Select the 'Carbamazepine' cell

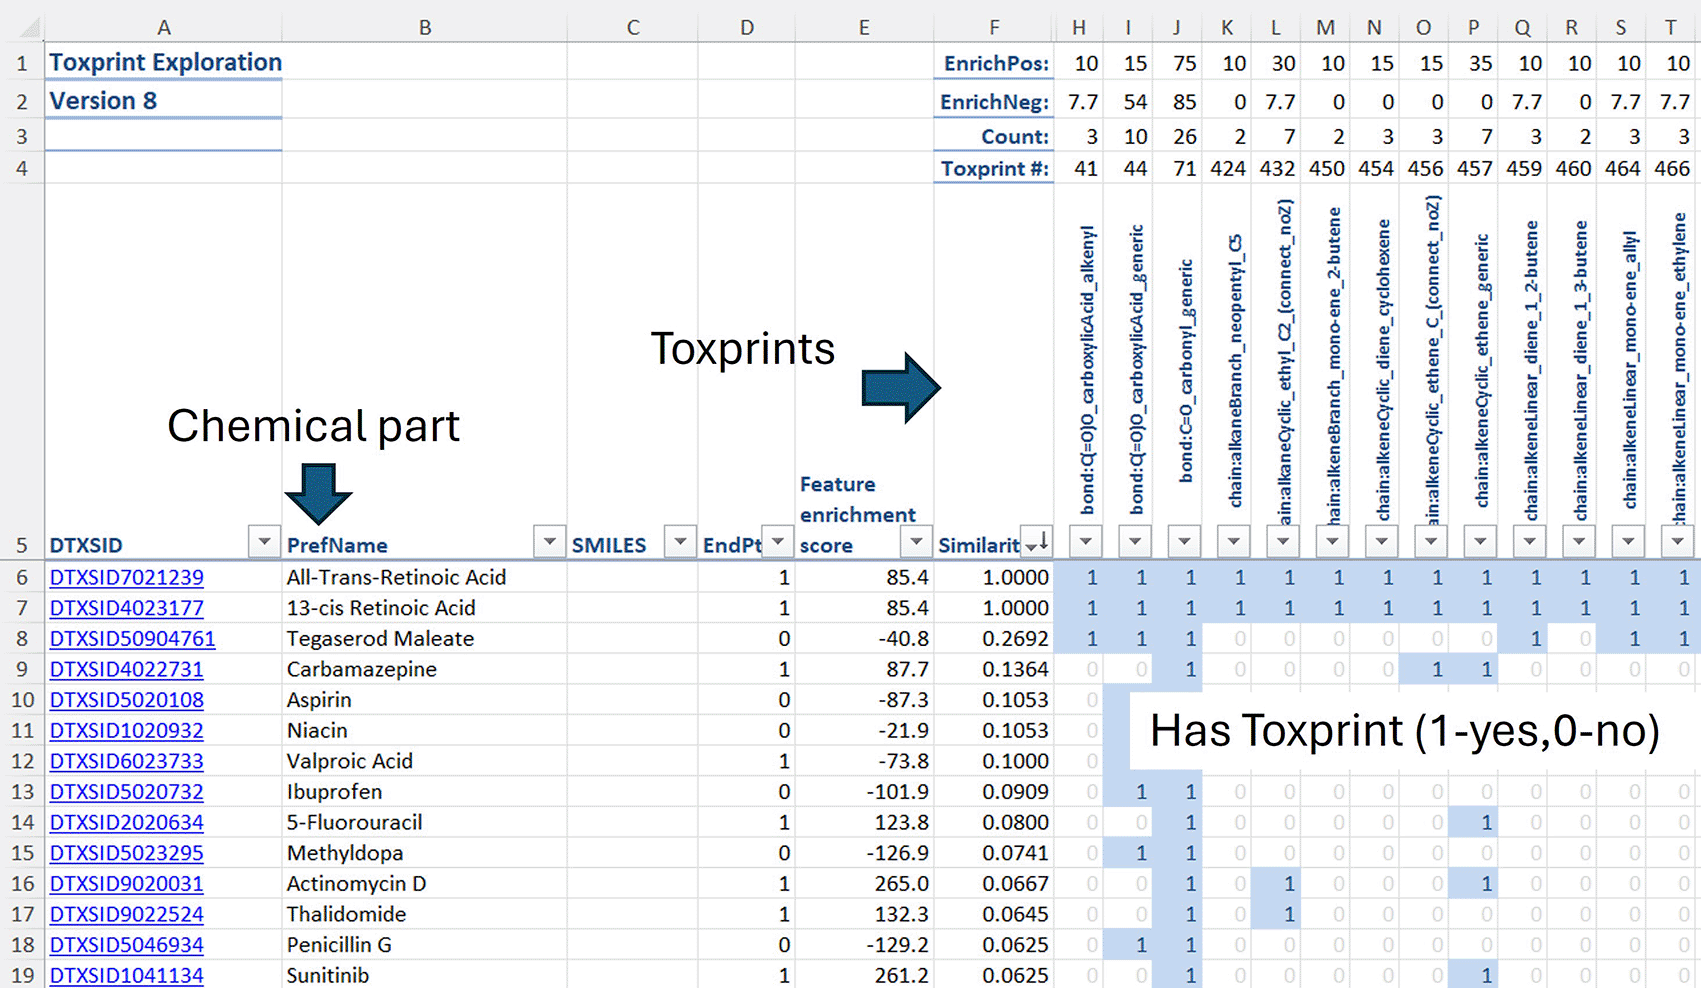point(425,669)
